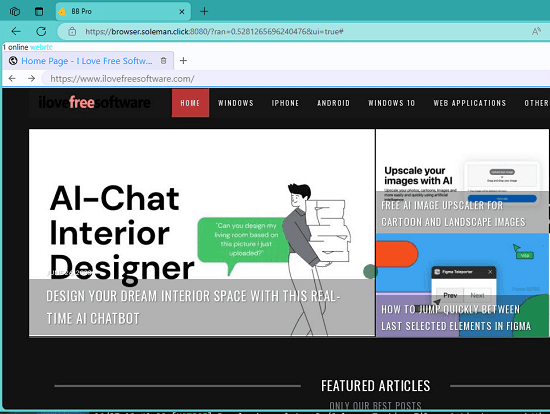Select the Home Page - I Love Free Software tab
Image resolution: width=550 pixels, height=414 pixels.
point(88,61)
